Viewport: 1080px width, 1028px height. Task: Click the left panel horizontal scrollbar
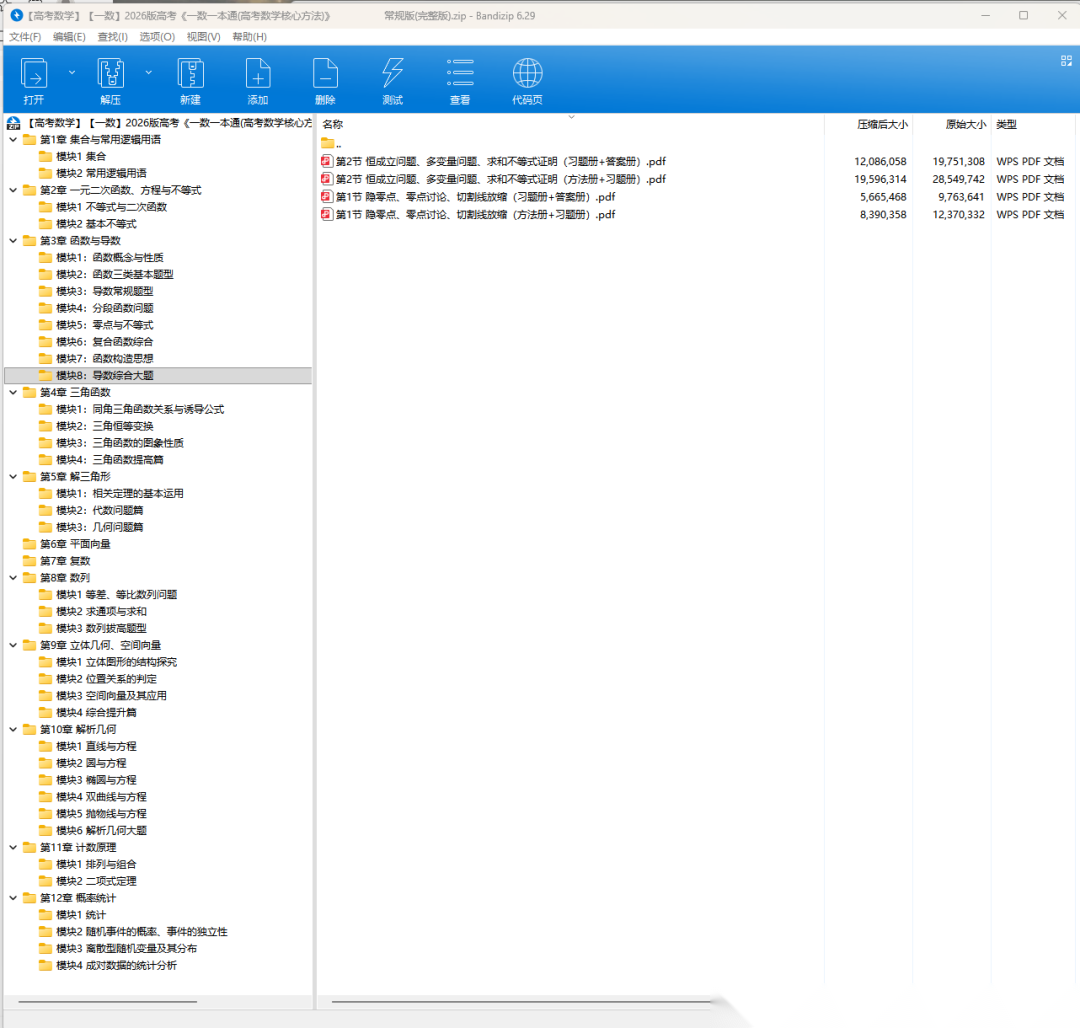point(108,1001)
